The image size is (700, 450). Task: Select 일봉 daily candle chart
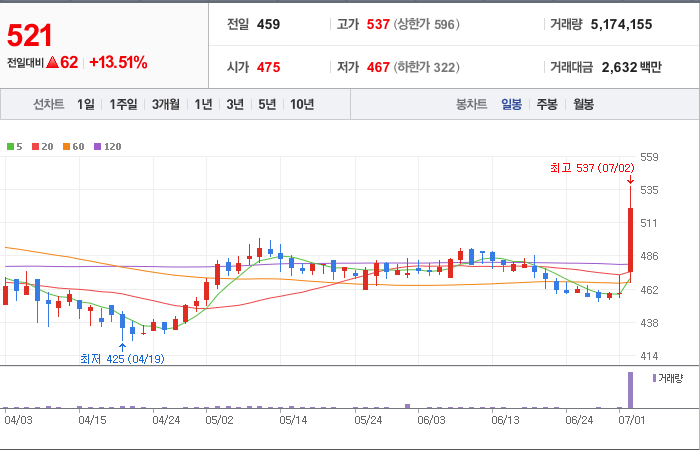pyautogui.click(x=511, y=104)
